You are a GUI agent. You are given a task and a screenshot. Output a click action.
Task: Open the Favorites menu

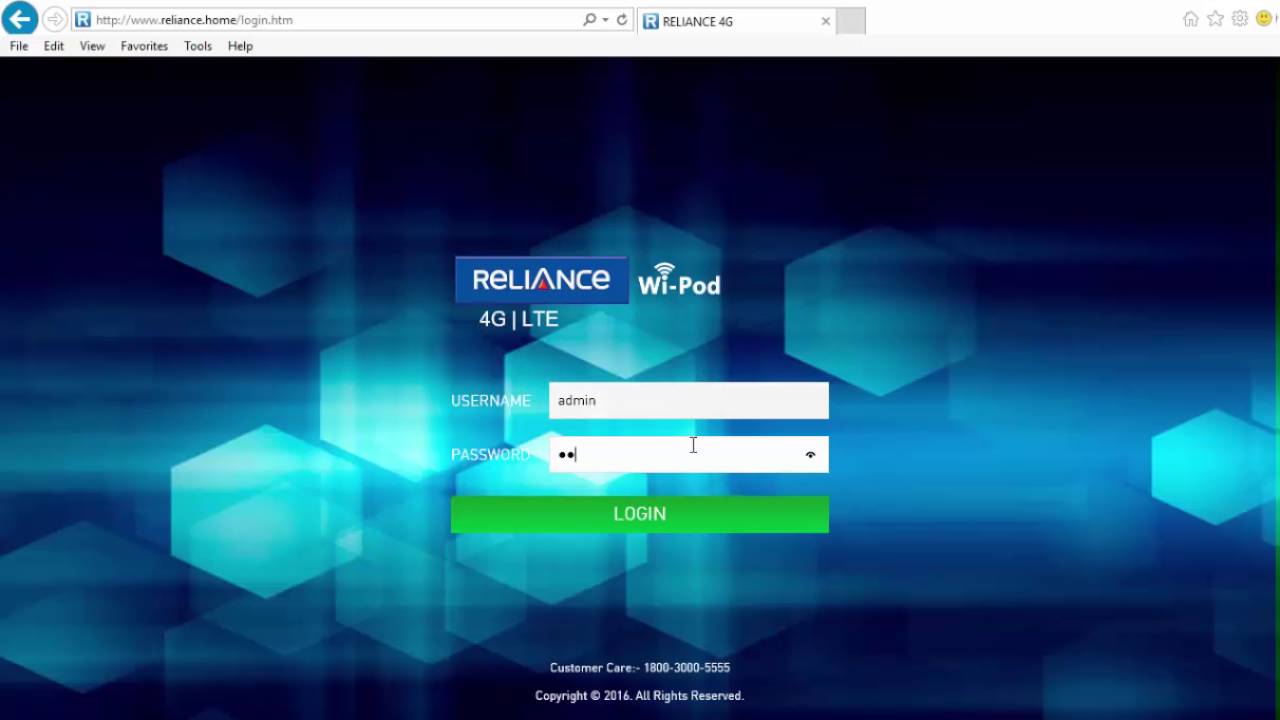click(x=144, y=46)
